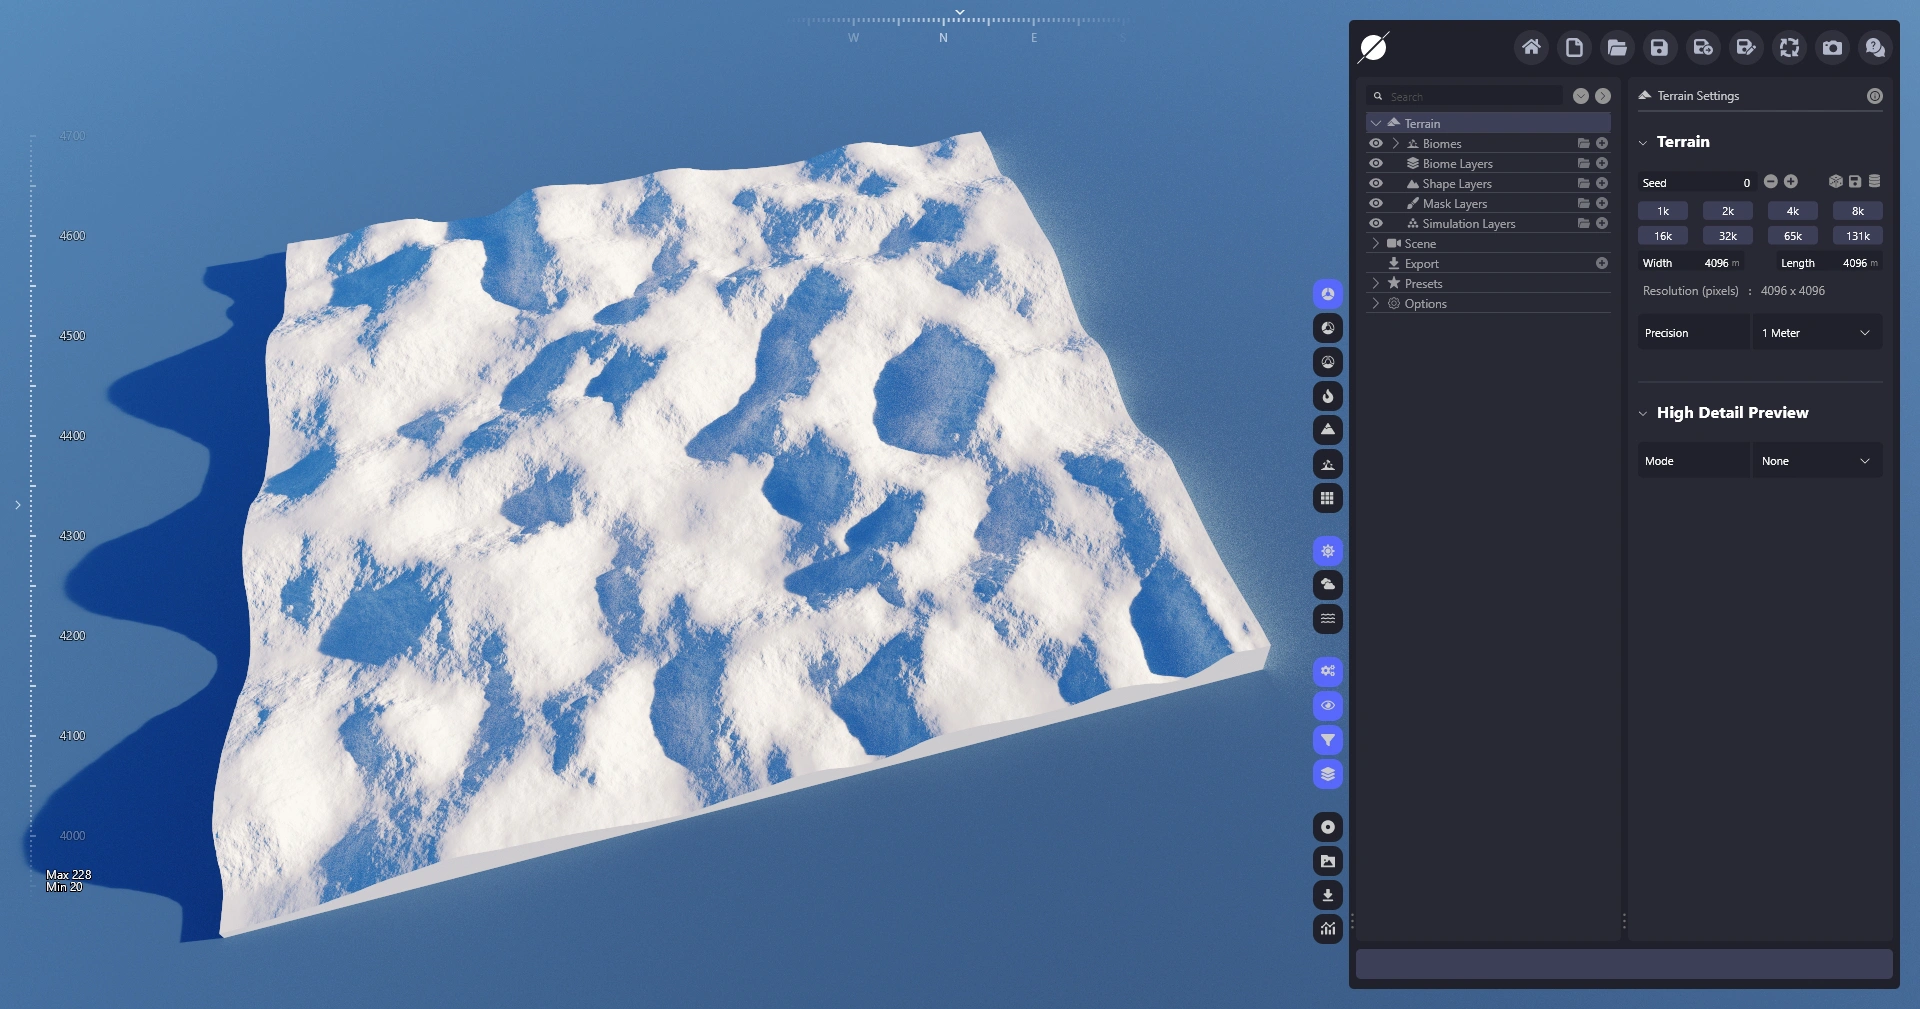Screen dimensions: 1920x1009
Task: Click the water waves icon in viewport toolbar
Action: tap(1327, 619)
